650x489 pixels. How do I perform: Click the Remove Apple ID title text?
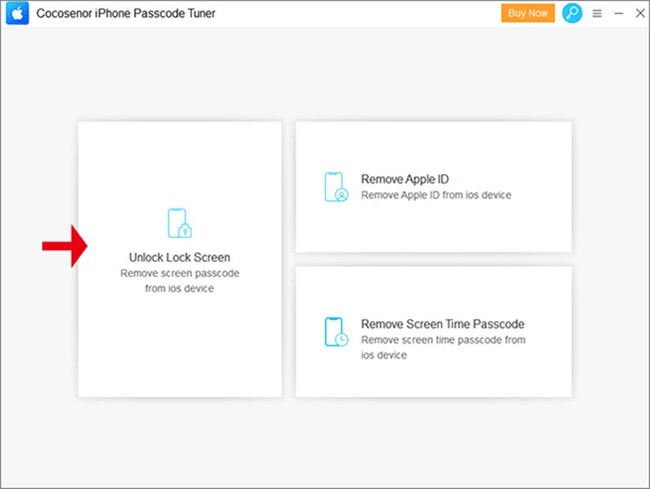point(405,179)
